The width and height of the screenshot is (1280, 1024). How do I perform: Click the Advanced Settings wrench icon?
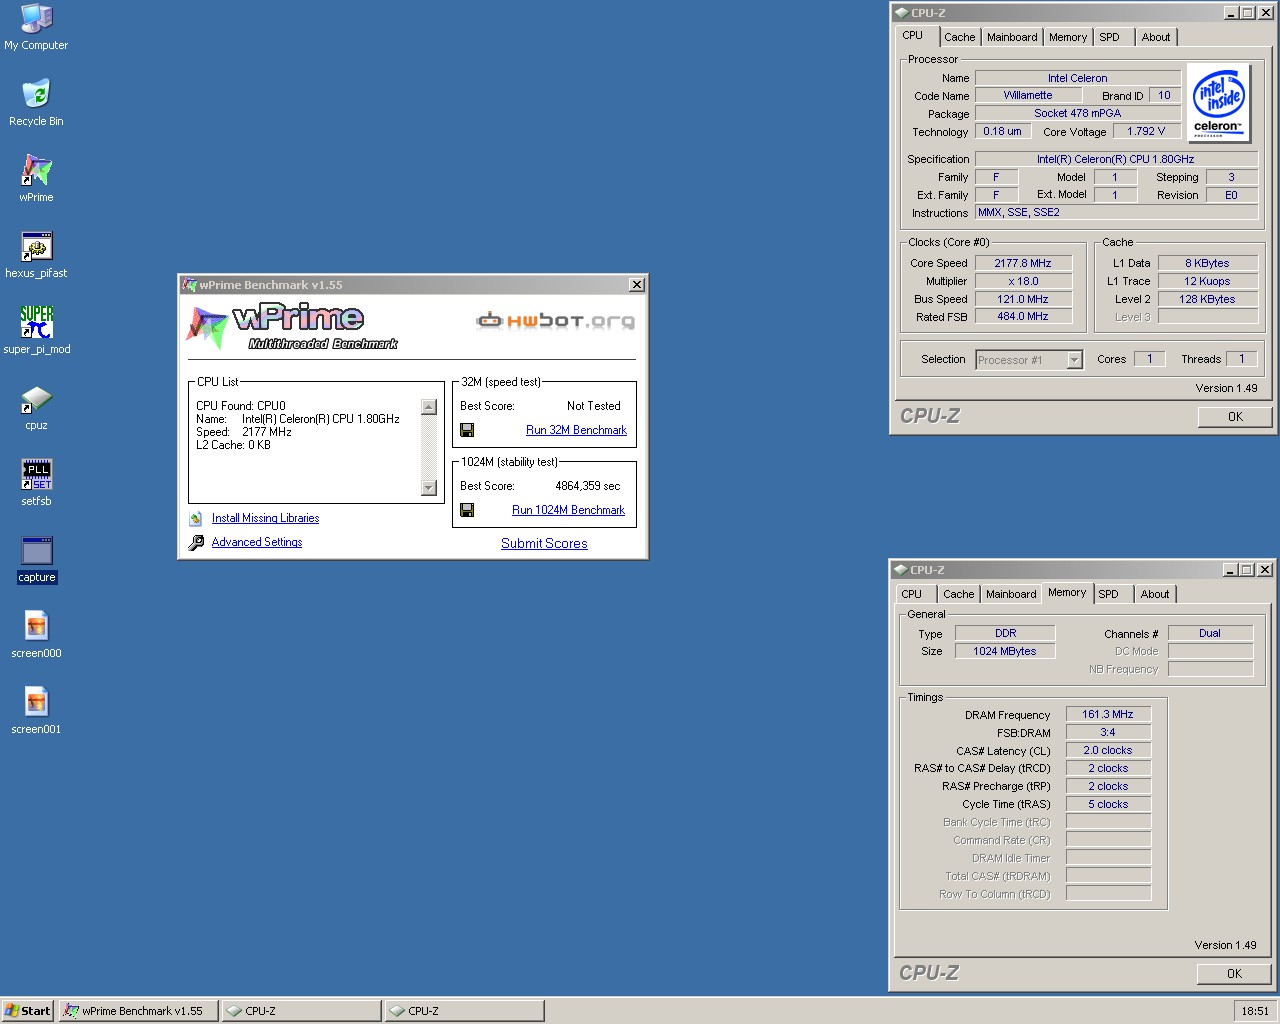point(196,542)
